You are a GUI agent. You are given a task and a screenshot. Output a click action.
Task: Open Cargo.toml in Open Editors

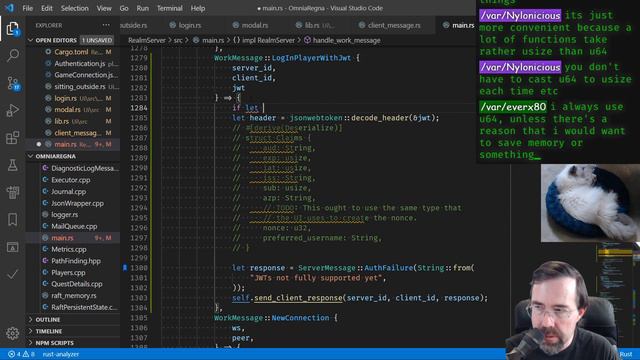pyautogui.click(x=73, y=52)
